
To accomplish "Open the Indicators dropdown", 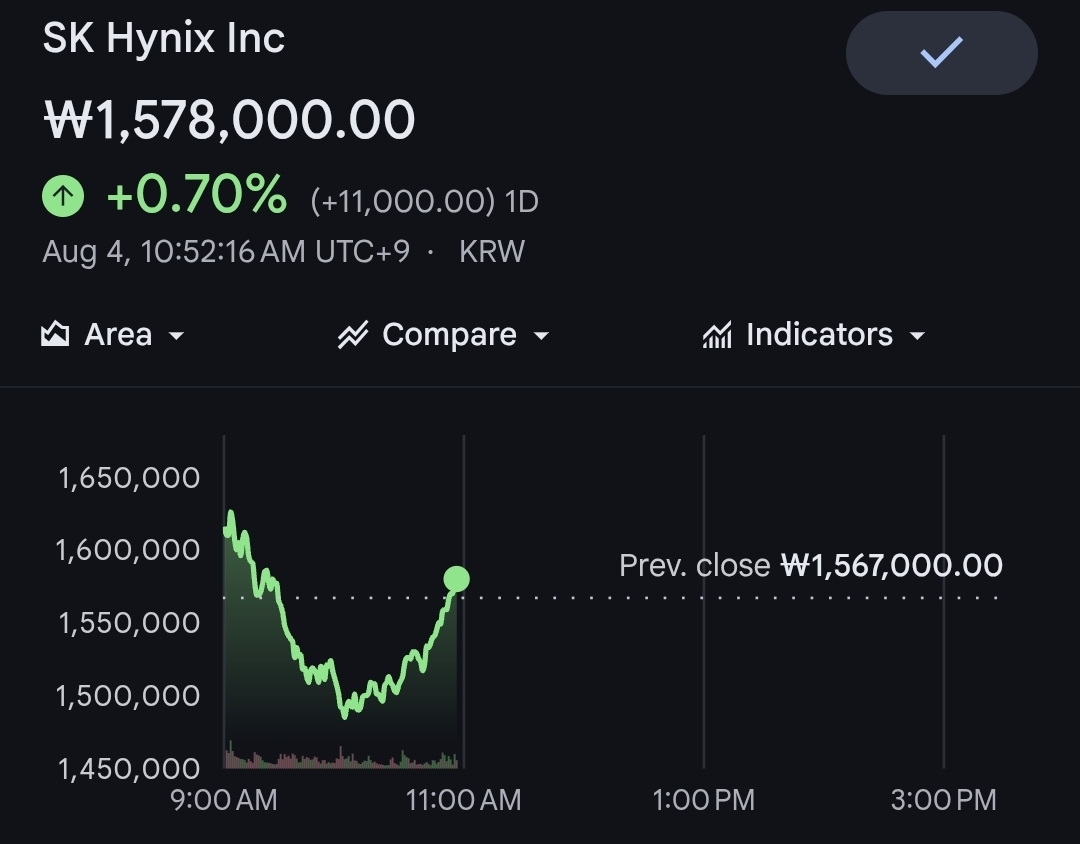I will coord(814,335).
